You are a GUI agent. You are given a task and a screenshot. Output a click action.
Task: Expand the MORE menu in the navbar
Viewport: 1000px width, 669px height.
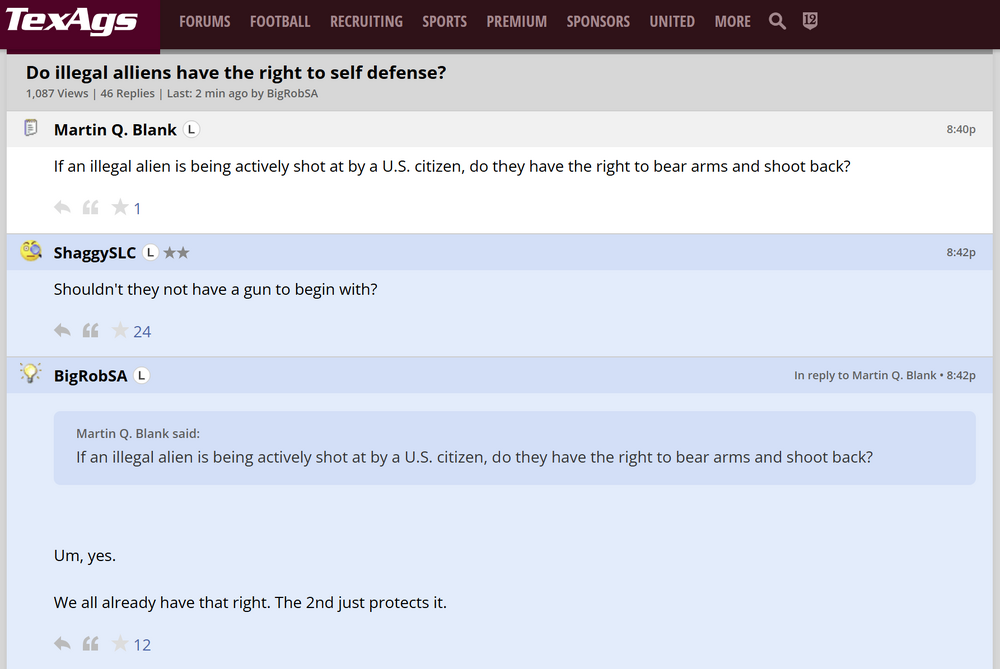click(732, 21)
